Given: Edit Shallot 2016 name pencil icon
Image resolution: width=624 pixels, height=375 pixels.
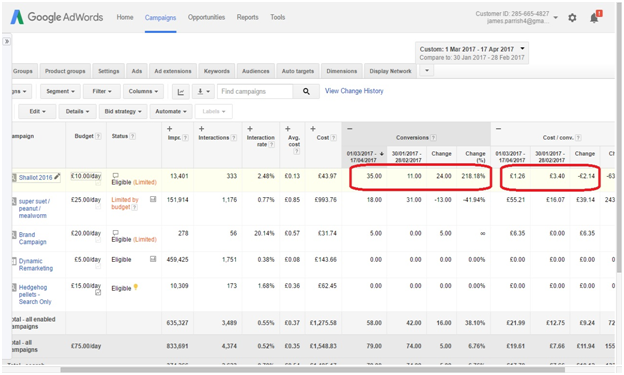Looking at the screenshot, I should (57, 176).
